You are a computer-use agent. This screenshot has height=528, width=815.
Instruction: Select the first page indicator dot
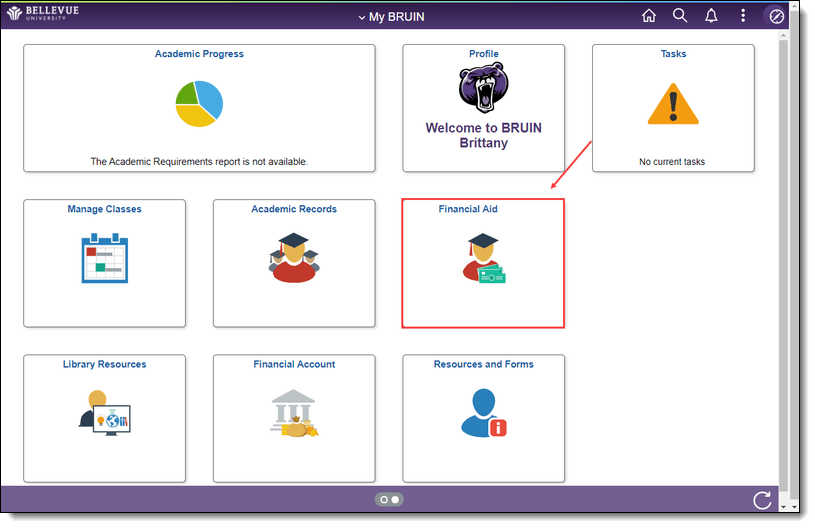pos(384,499)
